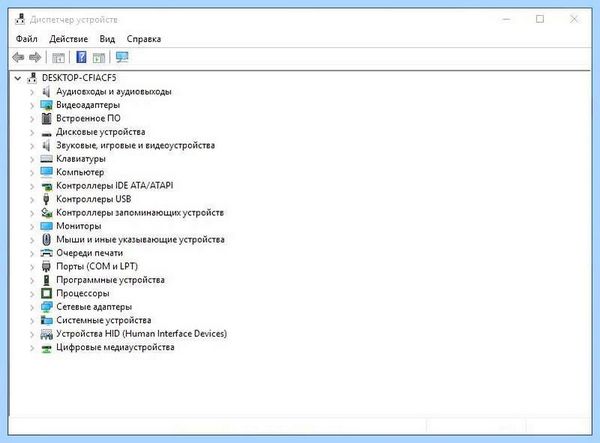Click the DESKTOP-CFIACF5 computer icon
This screenshot has height=443, width=600.
point(32,78)
